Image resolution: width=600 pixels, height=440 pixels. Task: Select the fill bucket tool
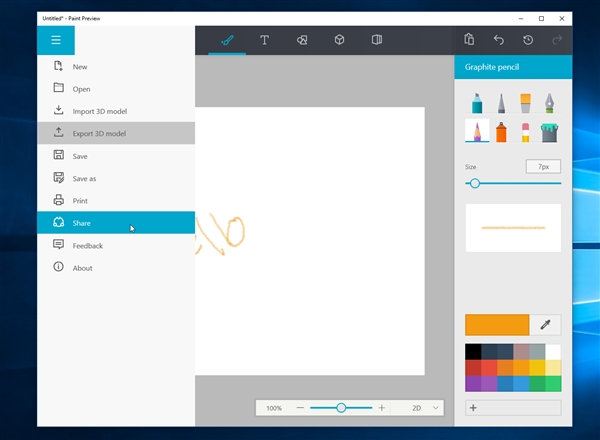pyautogui.click(x=548, y=131)
